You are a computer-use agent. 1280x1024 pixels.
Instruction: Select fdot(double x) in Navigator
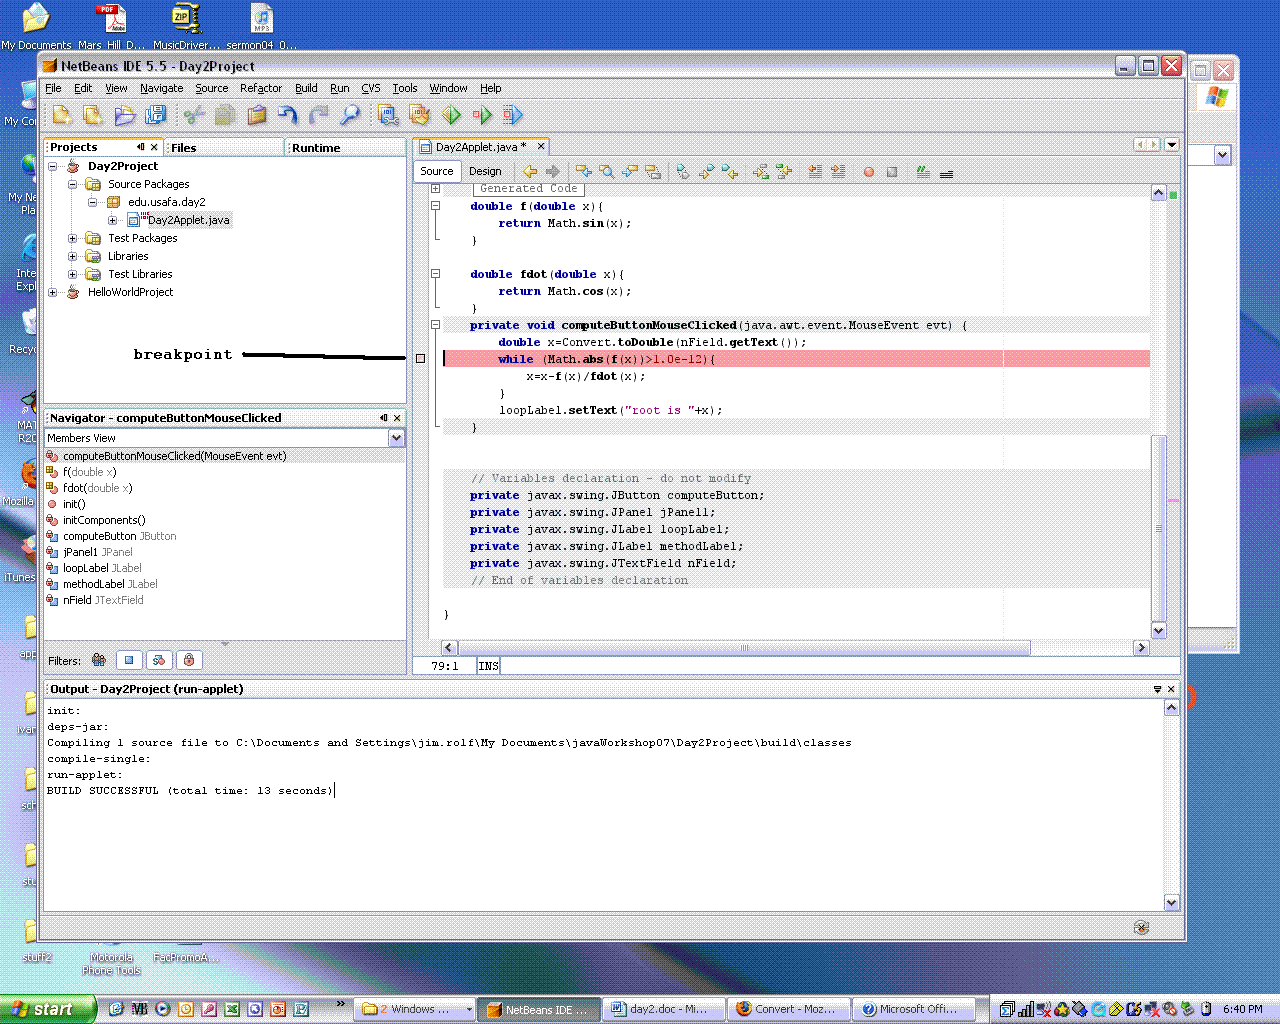[x=97, y=488]
